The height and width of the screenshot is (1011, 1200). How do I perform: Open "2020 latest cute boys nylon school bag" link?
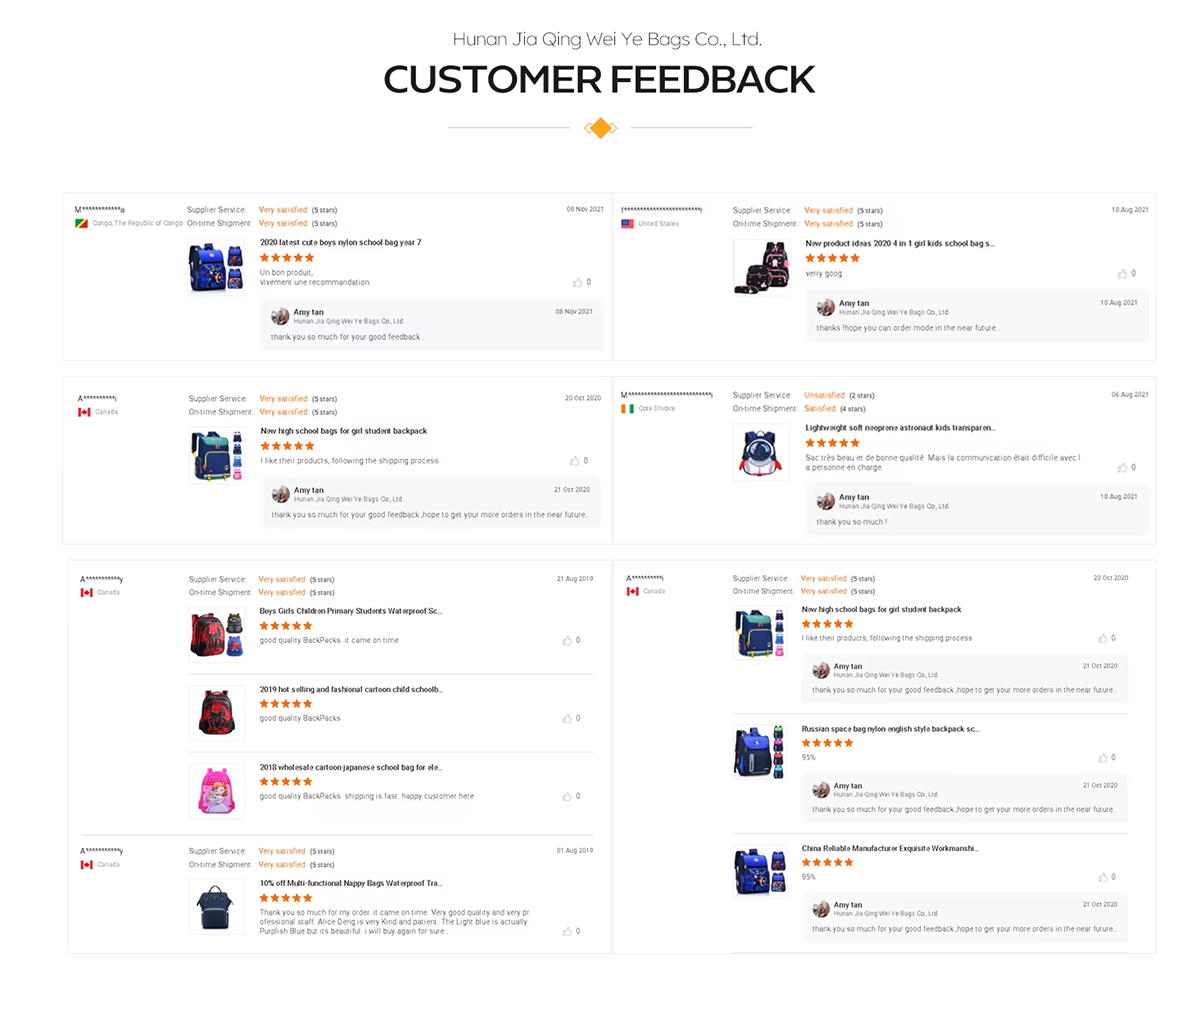point(340,243)
